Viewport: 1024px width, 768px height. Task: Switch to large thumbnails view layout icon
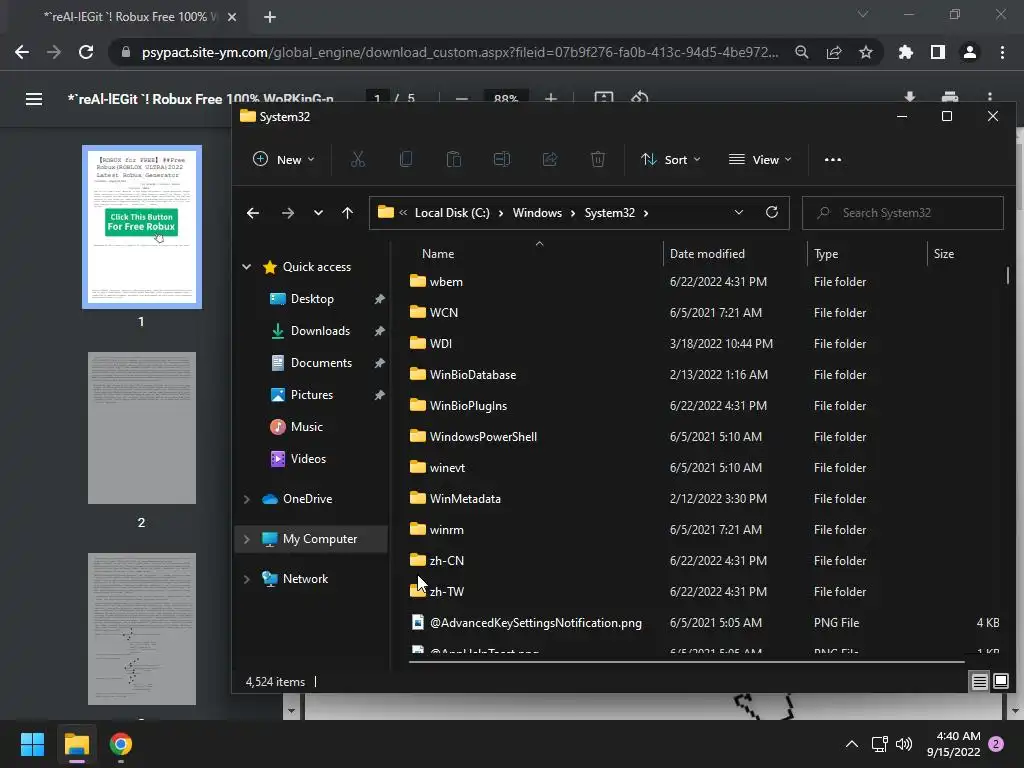(x=1000, y=681)
